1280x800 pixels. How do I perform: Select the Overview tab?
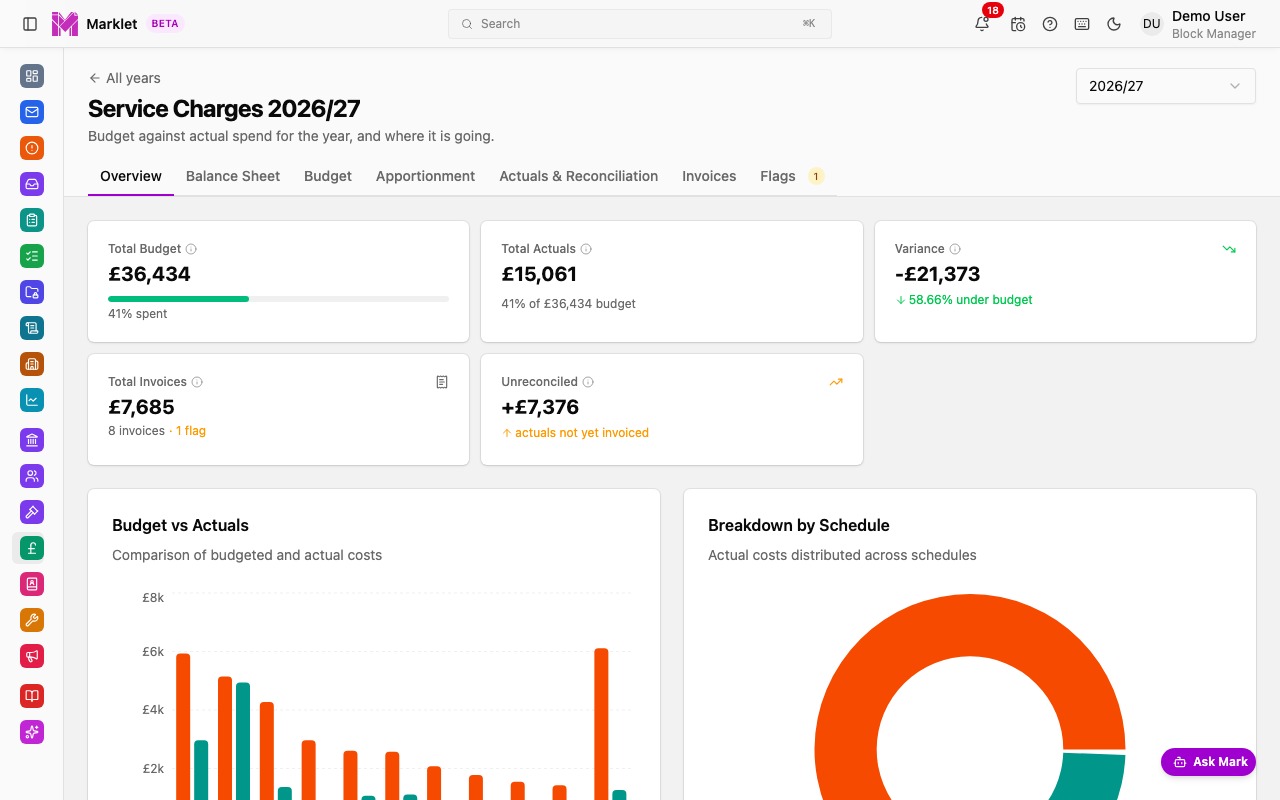pyautogui.click(x=131, y=176)
